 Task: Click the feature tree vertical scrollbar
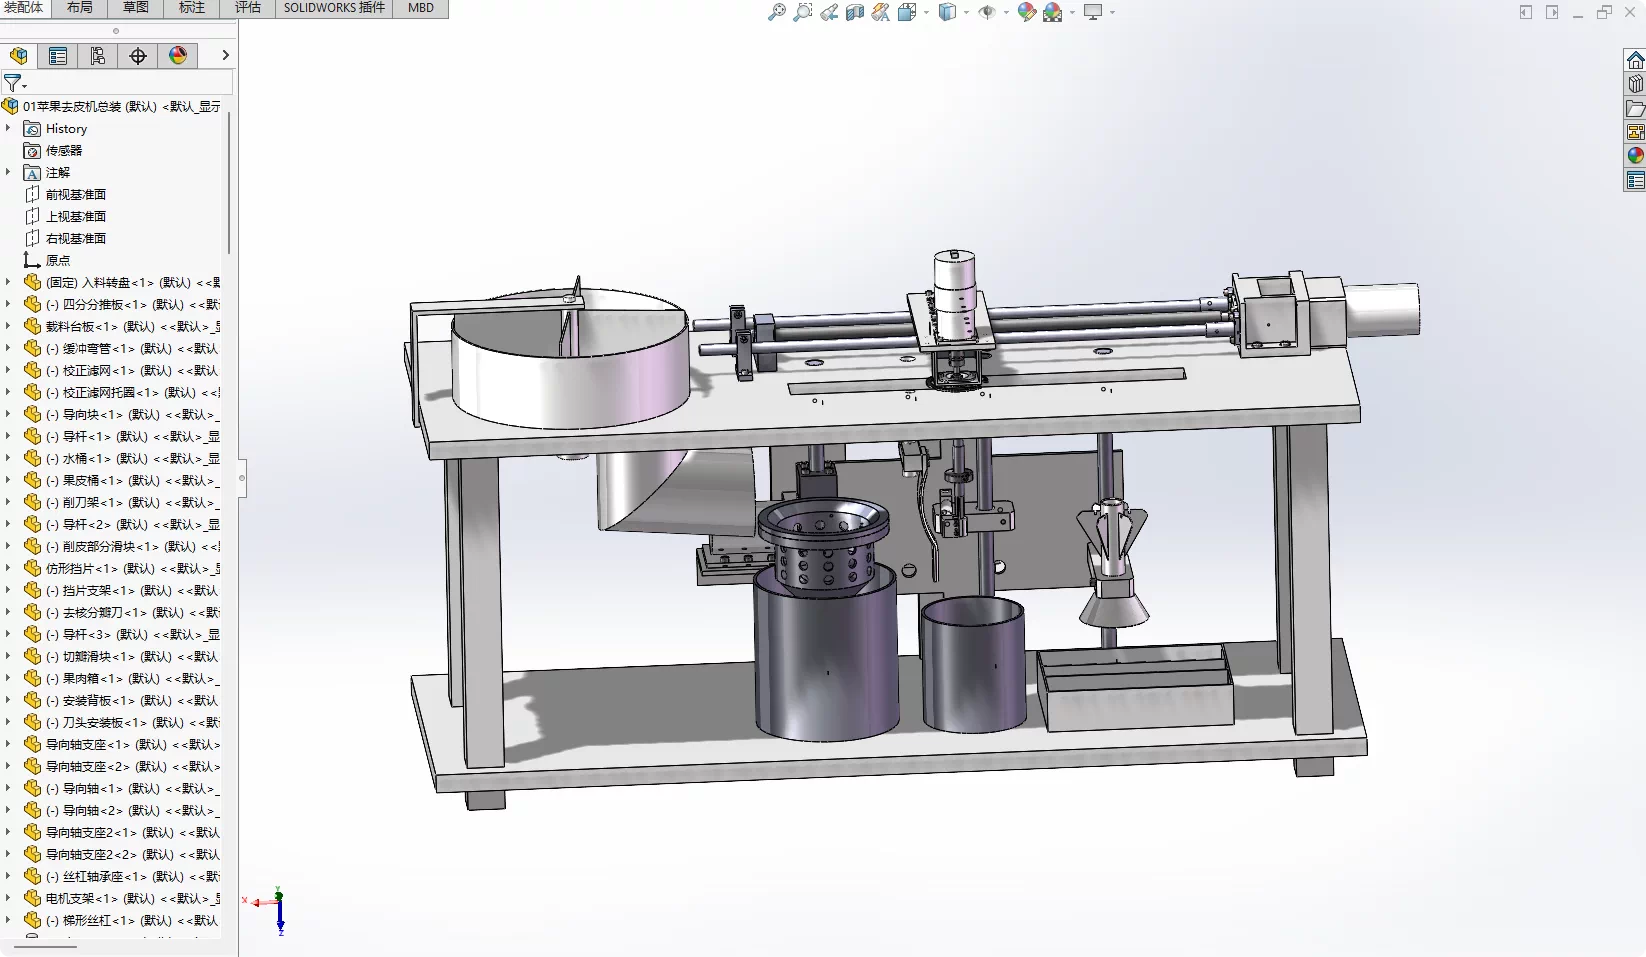tap(229, 182)
